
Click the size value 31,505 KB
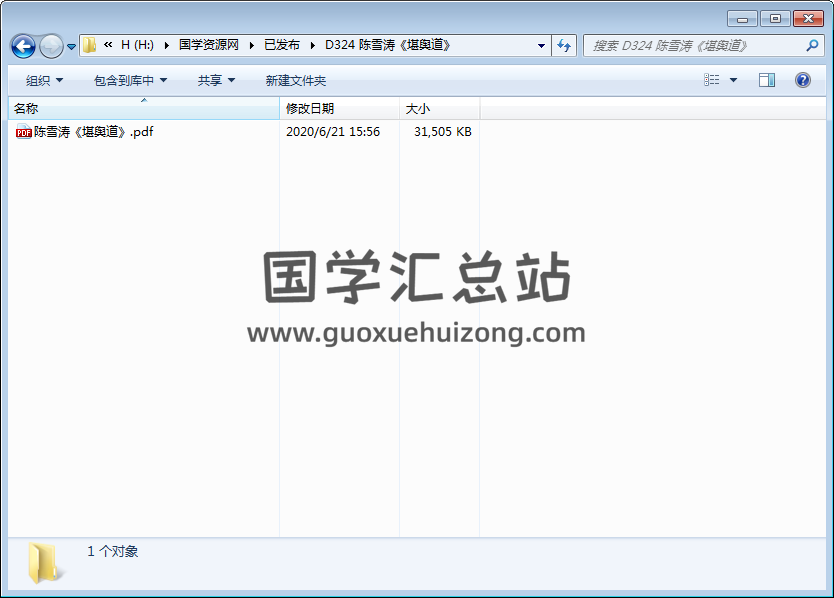(x=443, y=131)
